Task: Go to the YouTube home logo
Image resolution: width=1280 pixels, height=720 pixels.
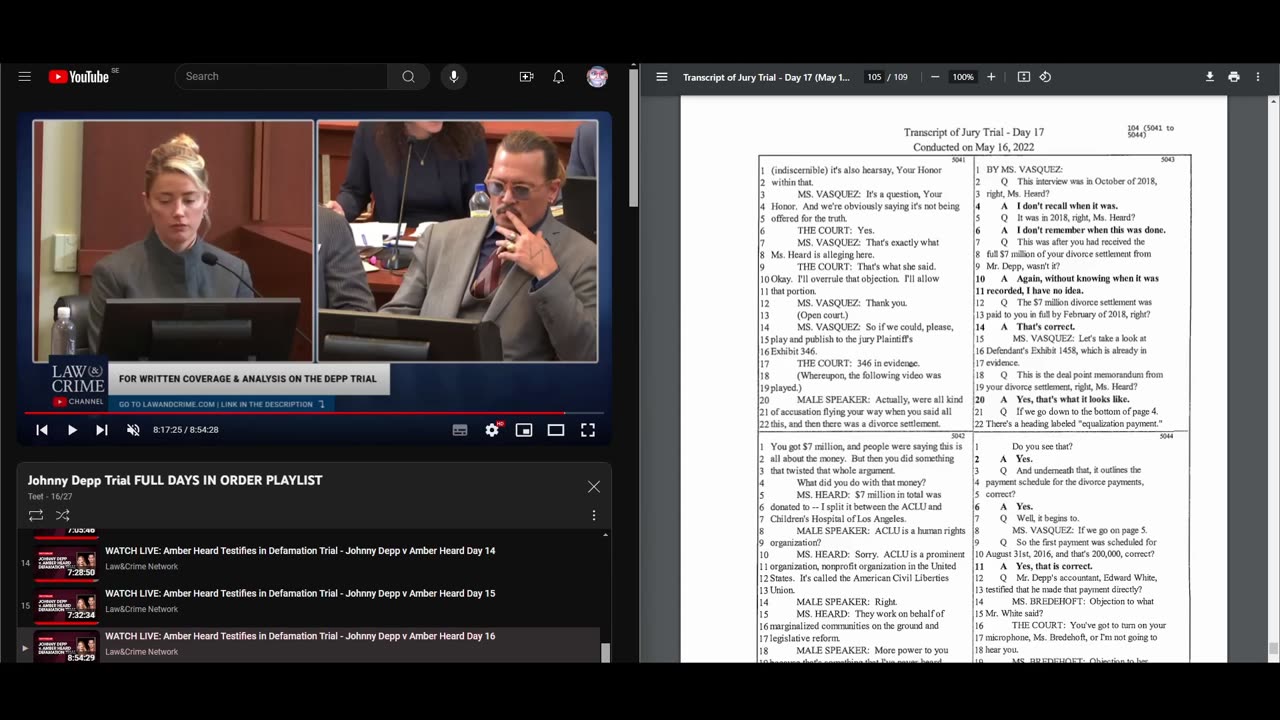Action: coord(78,77)
